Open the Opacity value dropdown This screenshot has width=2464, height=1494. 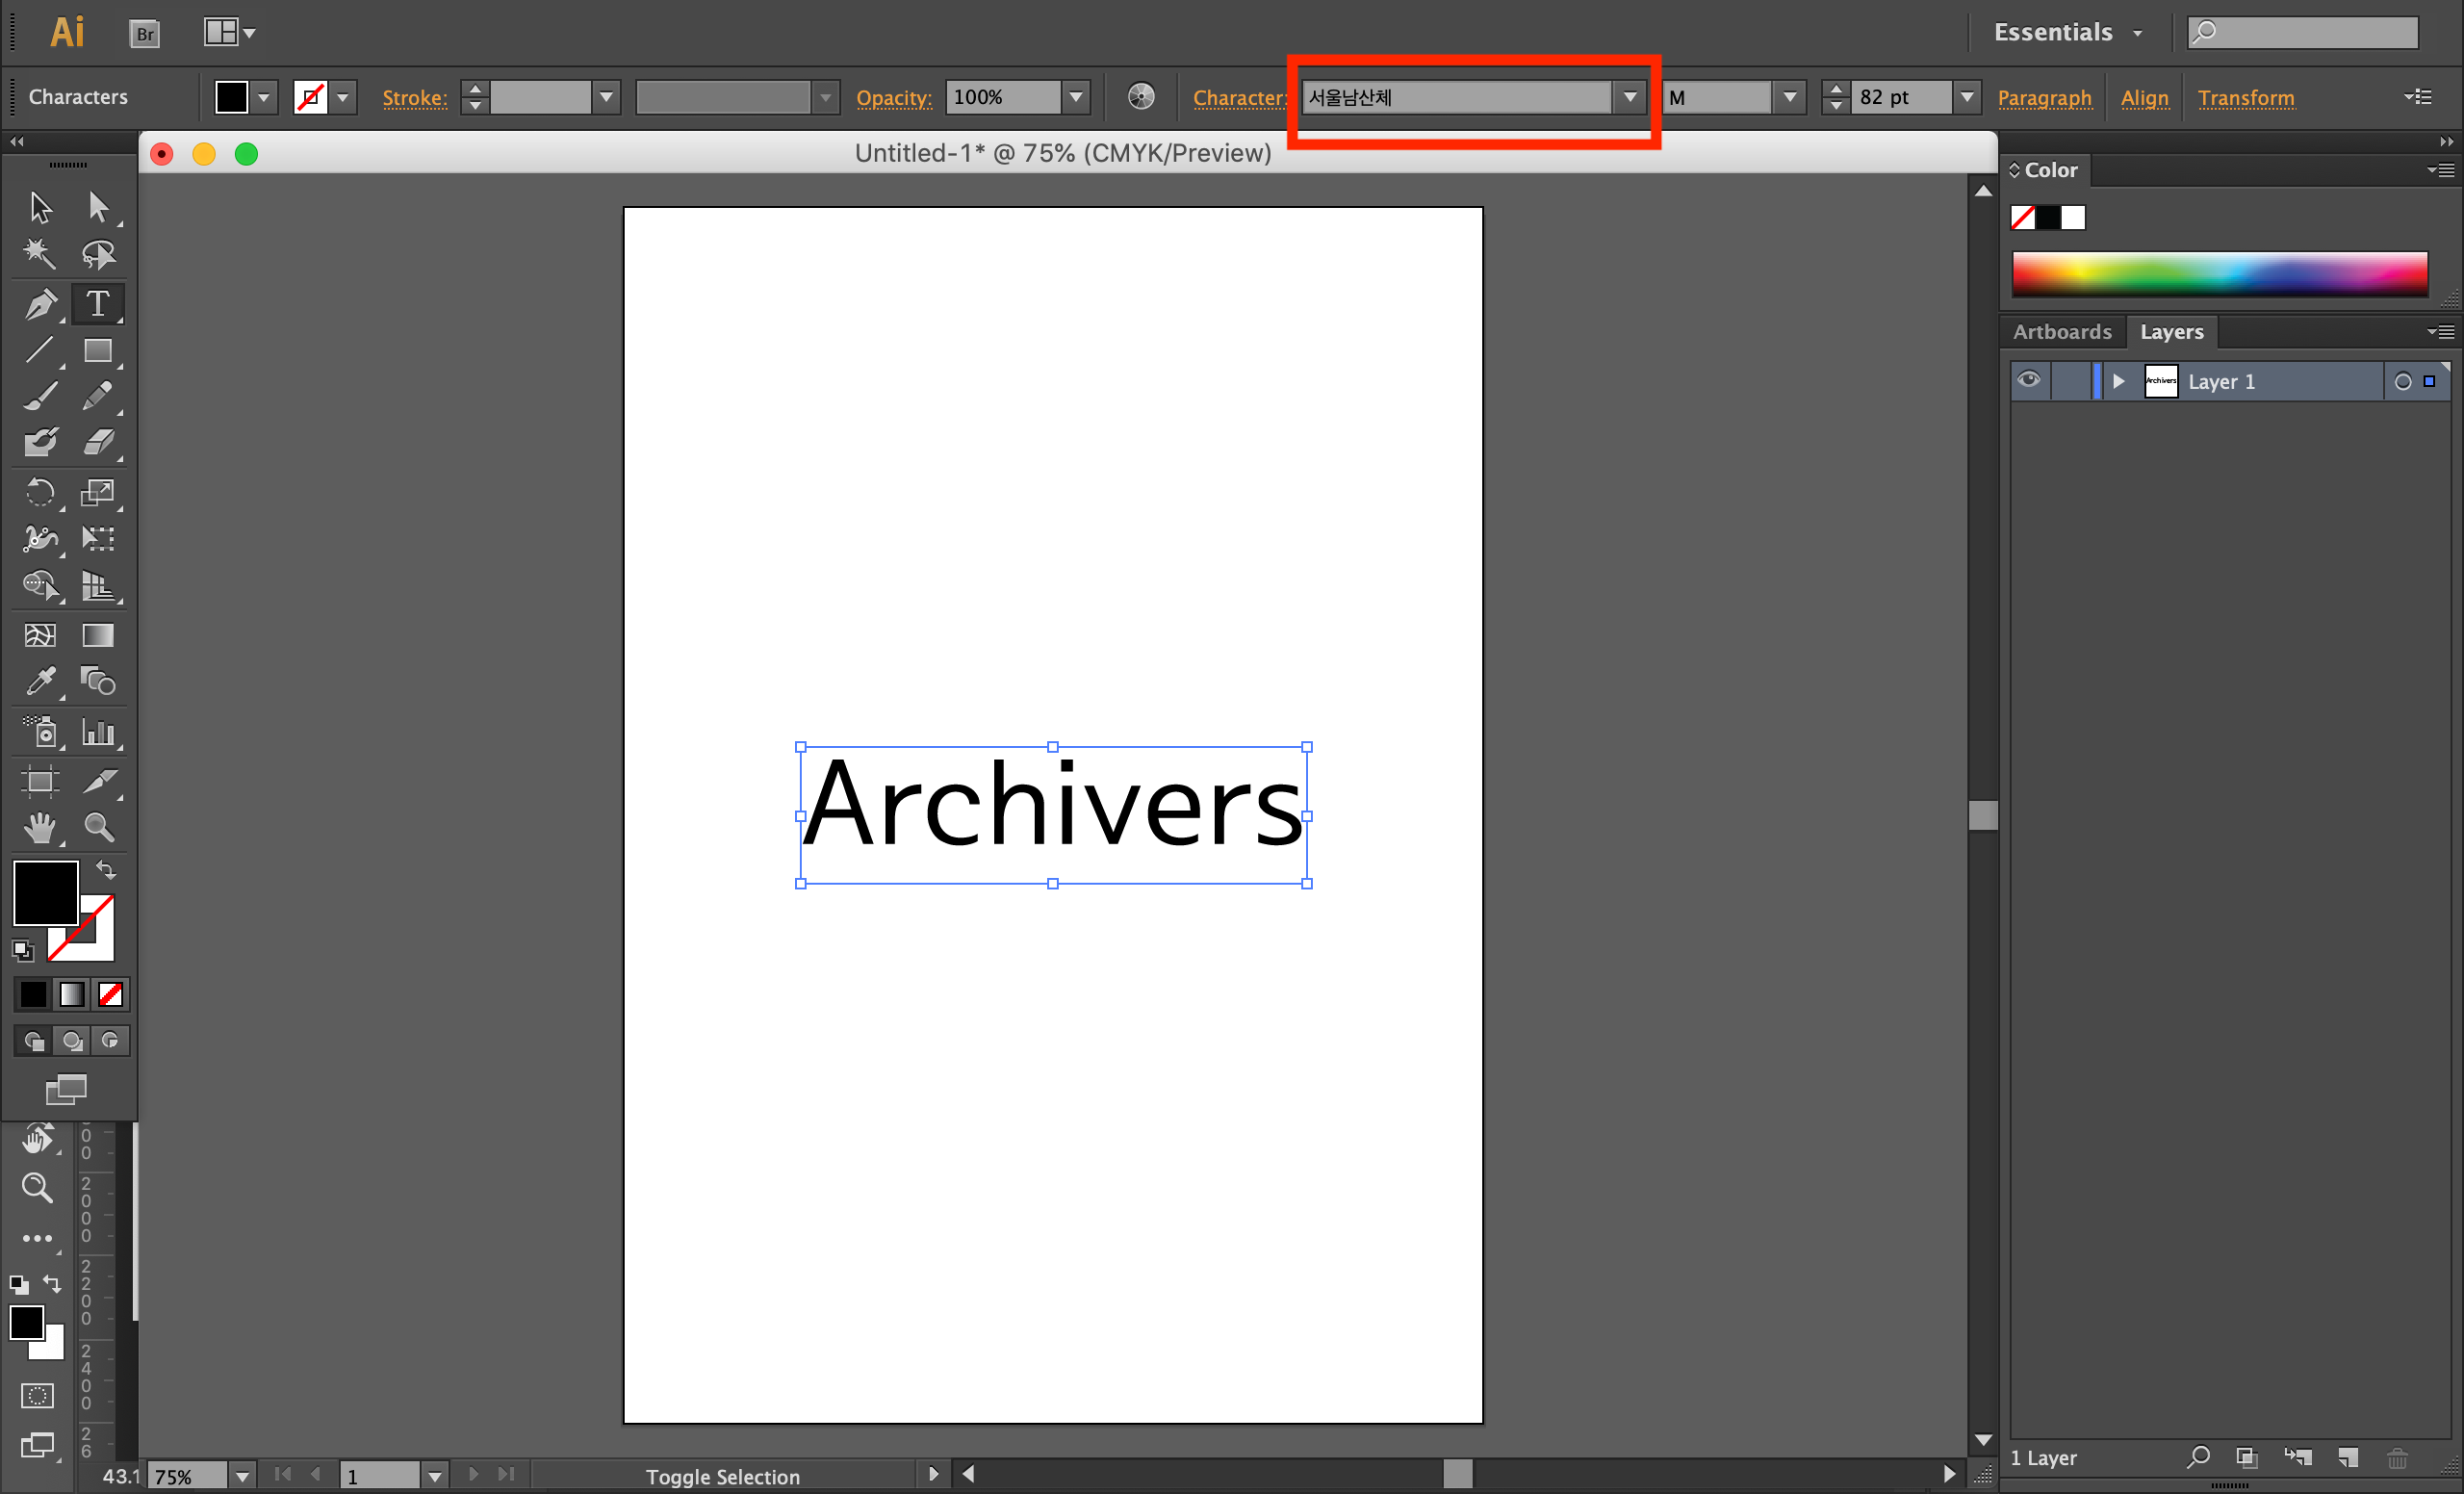[1076, 97]
